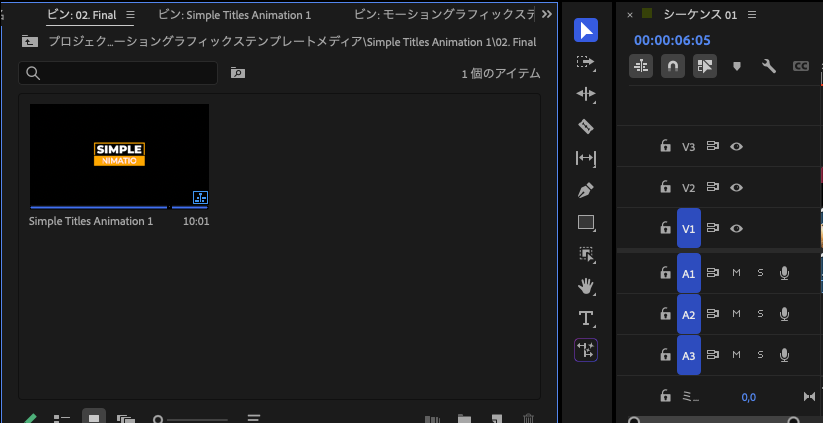Click the mix track end-point icon
This screenshot has width=823, height=423.
[809, 397]
